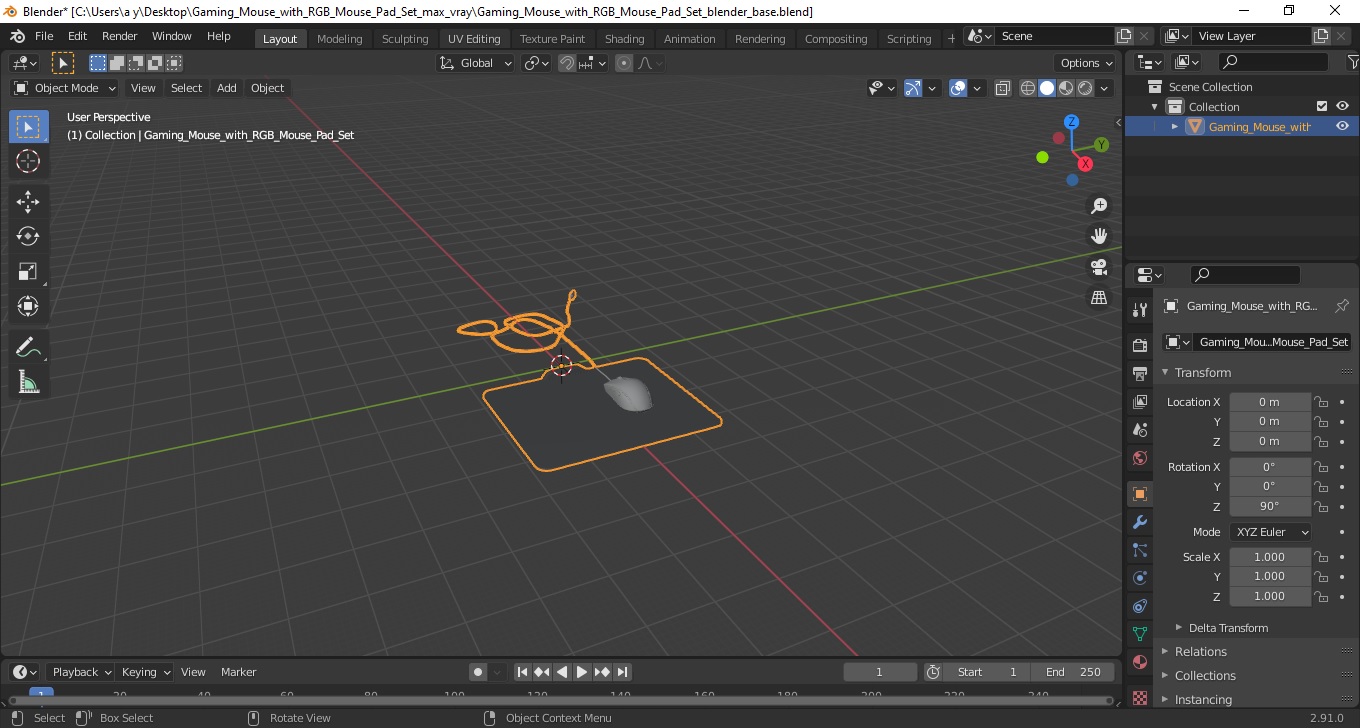Viewport: 1360px width, 728px height.
Task: Open Global transform orientation dropdown
Action: pos(476,63)
